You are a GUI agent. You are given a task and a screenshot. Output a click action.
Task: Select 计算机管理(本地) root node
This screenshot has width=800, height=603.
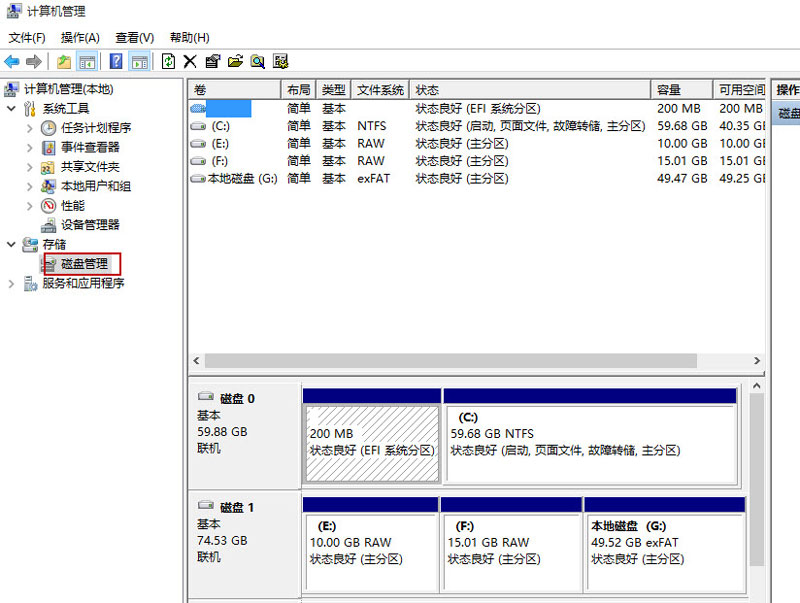(69, 89)
